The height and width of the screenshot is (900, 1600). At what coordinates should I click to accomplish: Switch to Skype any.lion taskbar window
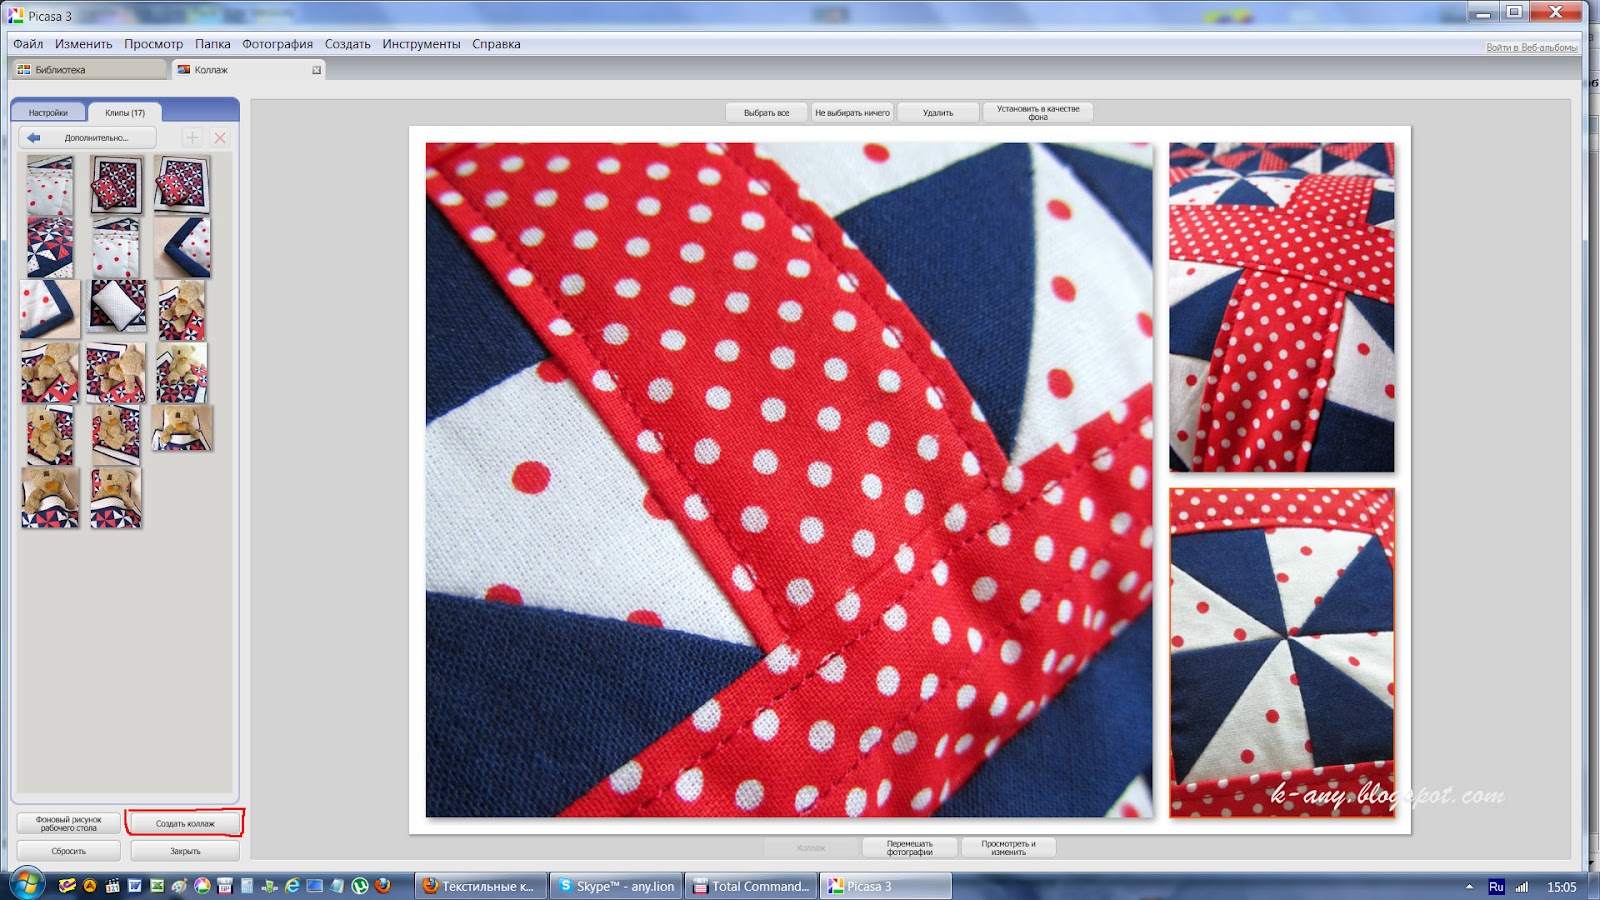(x=616, y=886)
